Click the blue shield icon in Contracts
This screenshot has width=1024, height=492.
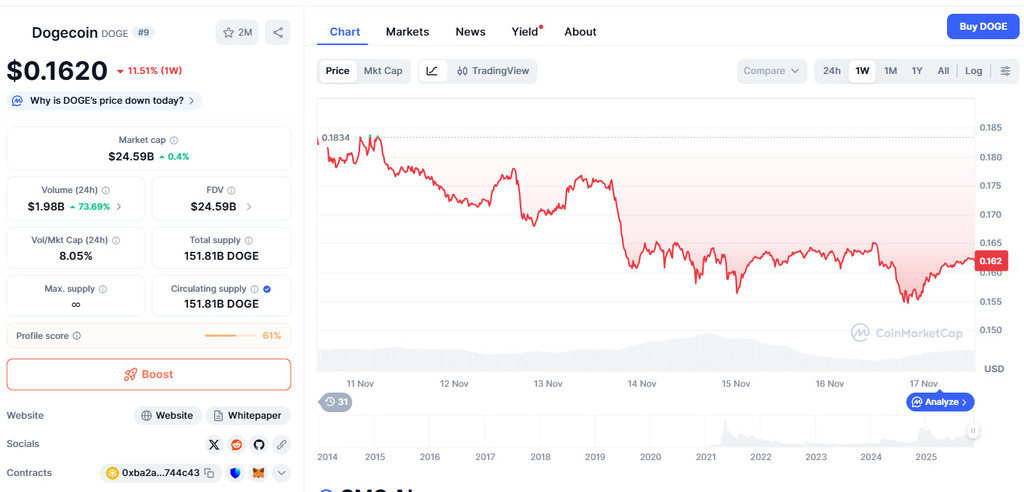tap(236, 473)
